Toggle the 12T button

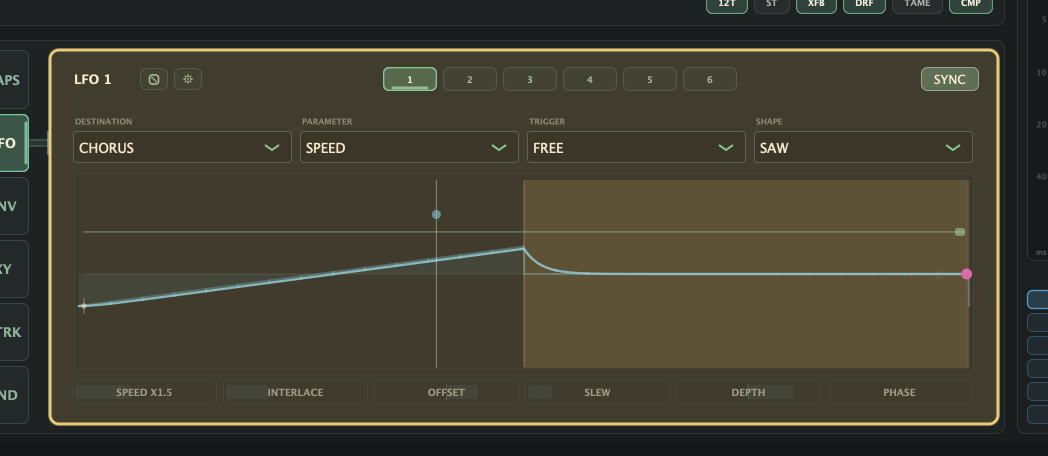click(x=727, y=5)
